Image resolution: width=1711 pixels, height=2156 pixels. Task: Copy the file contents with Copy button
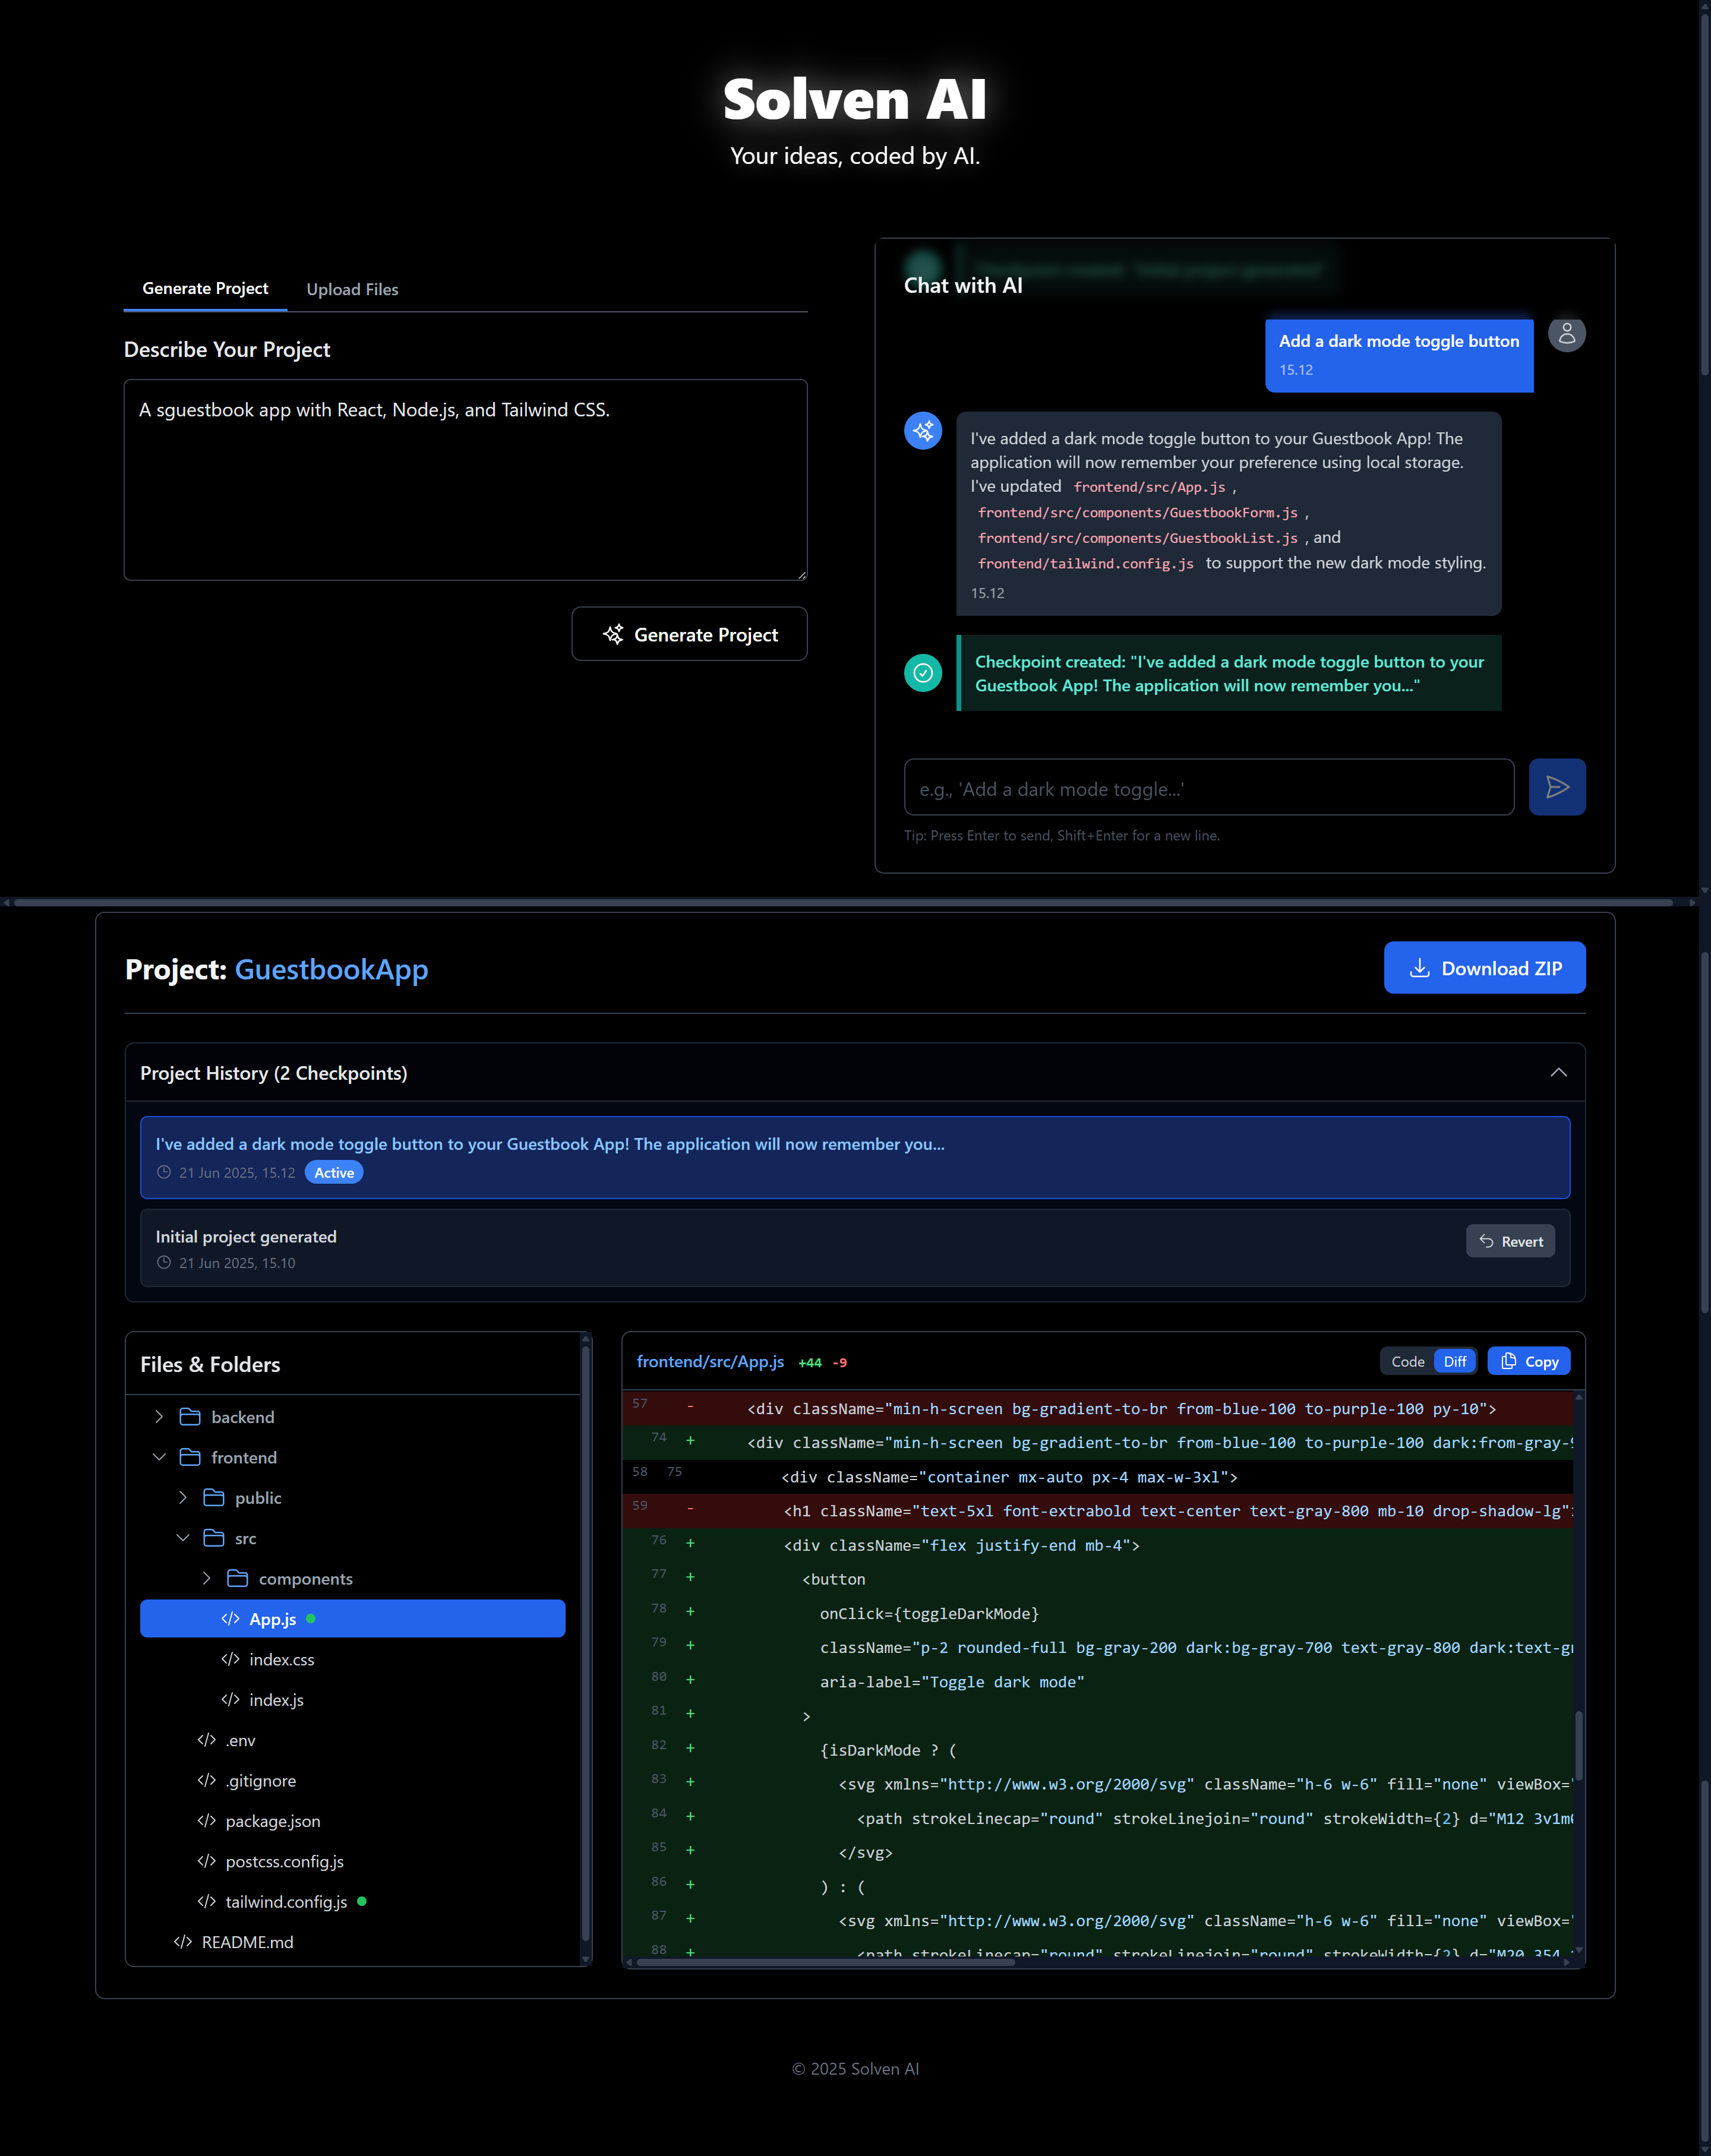pos(1528,1361)
